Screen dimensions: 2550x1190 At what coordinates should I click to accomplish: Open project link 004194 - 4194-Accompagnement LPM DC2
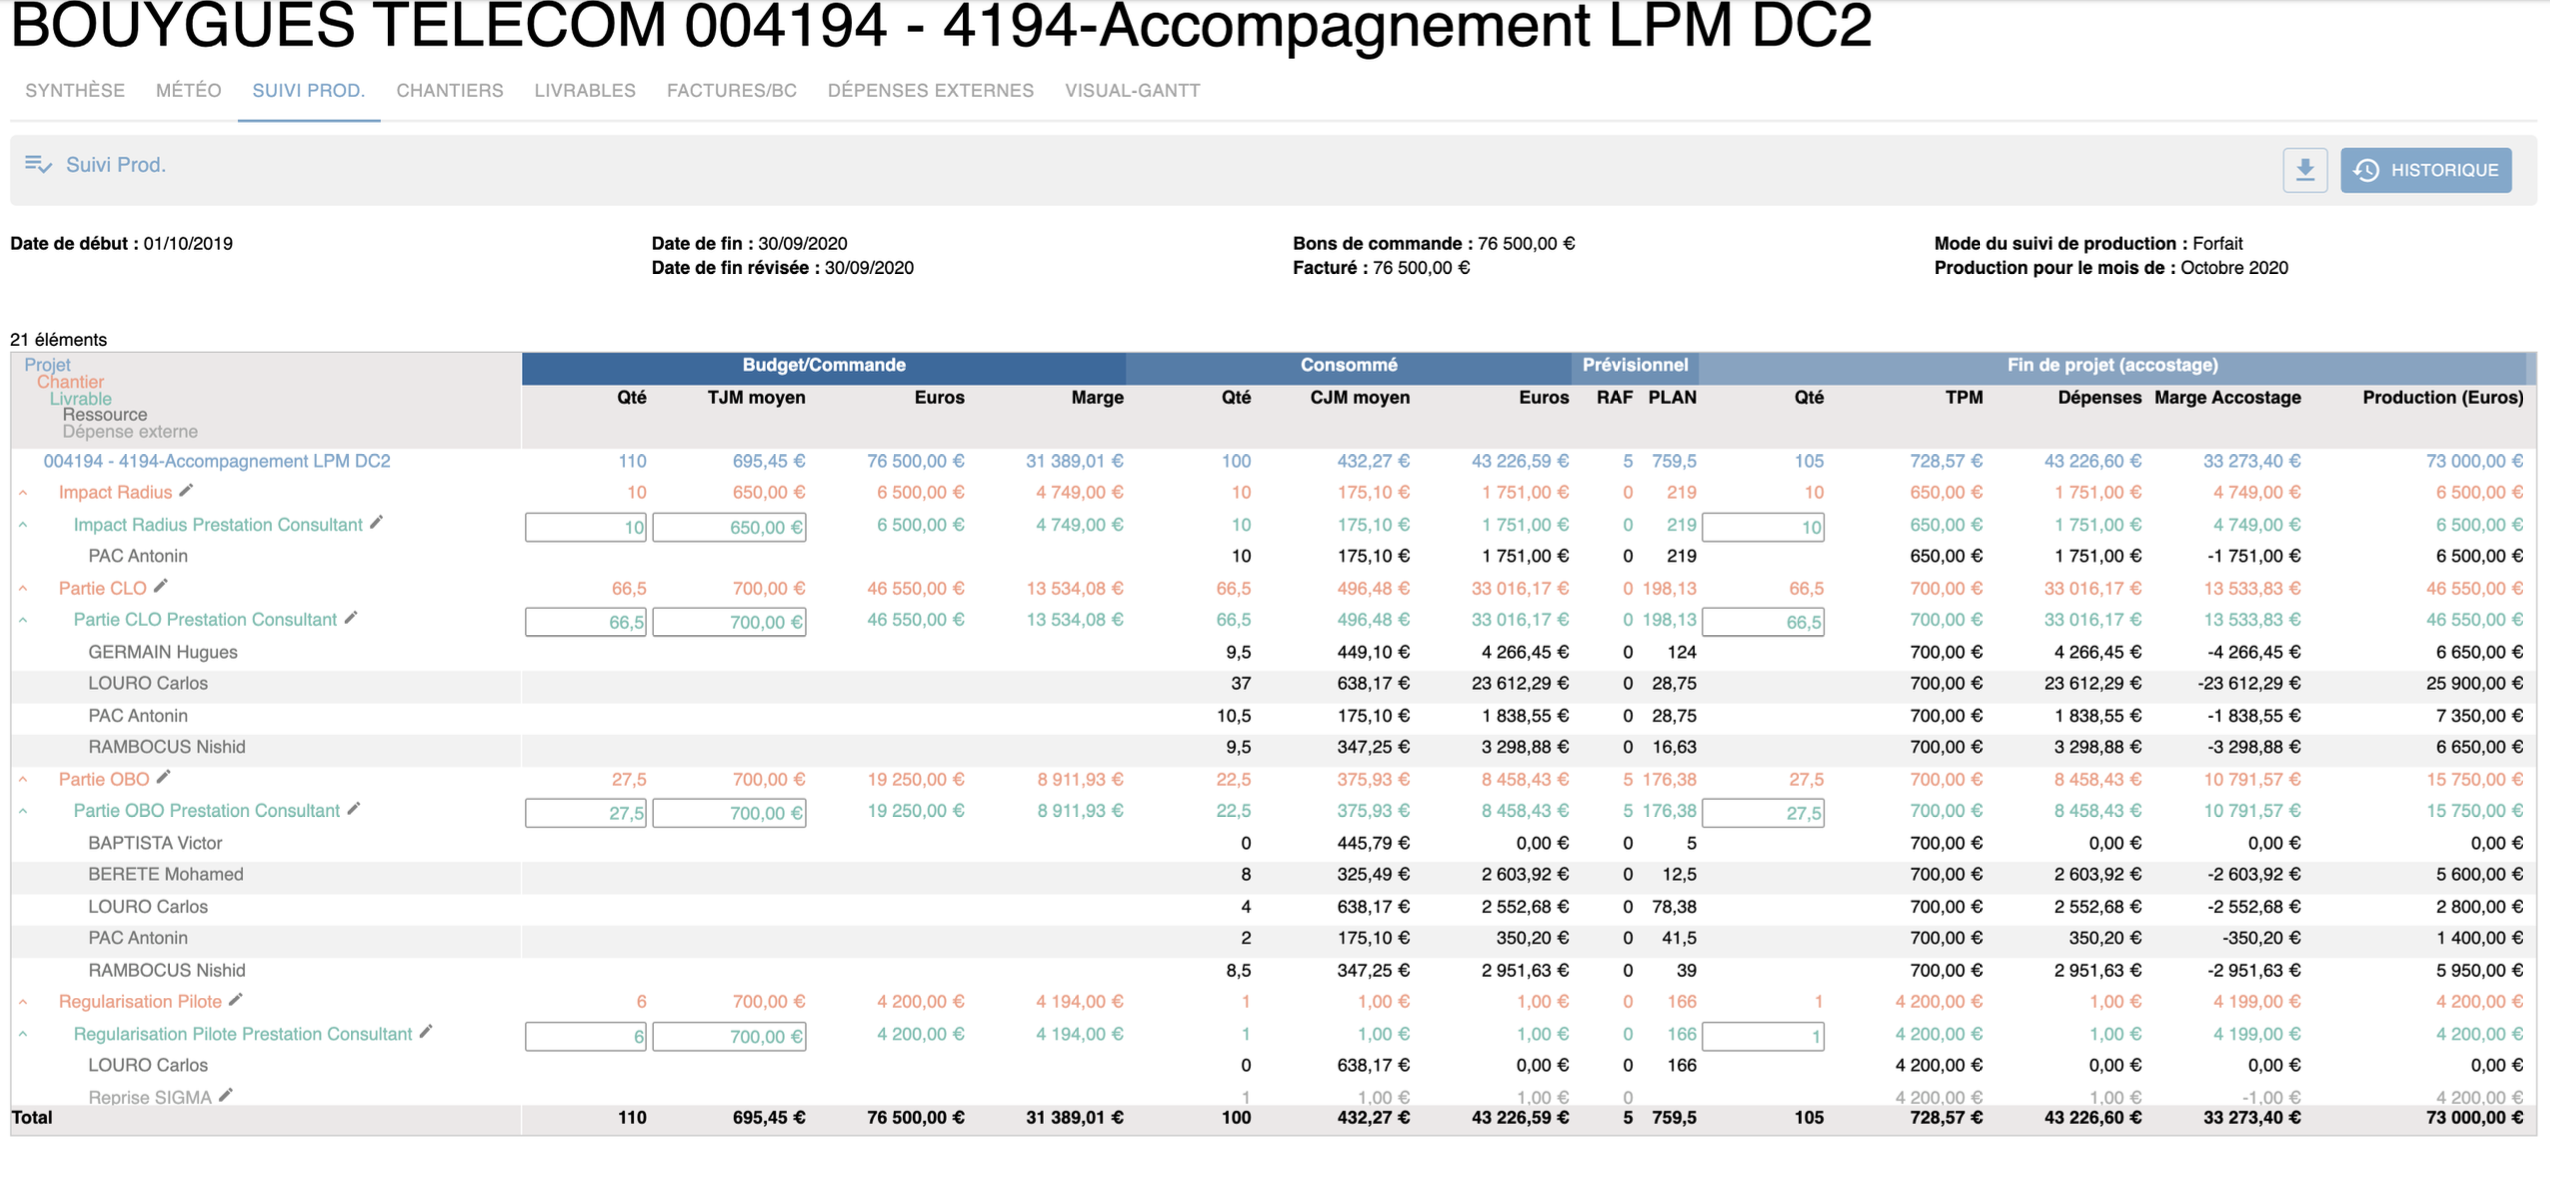click(217, 461)
